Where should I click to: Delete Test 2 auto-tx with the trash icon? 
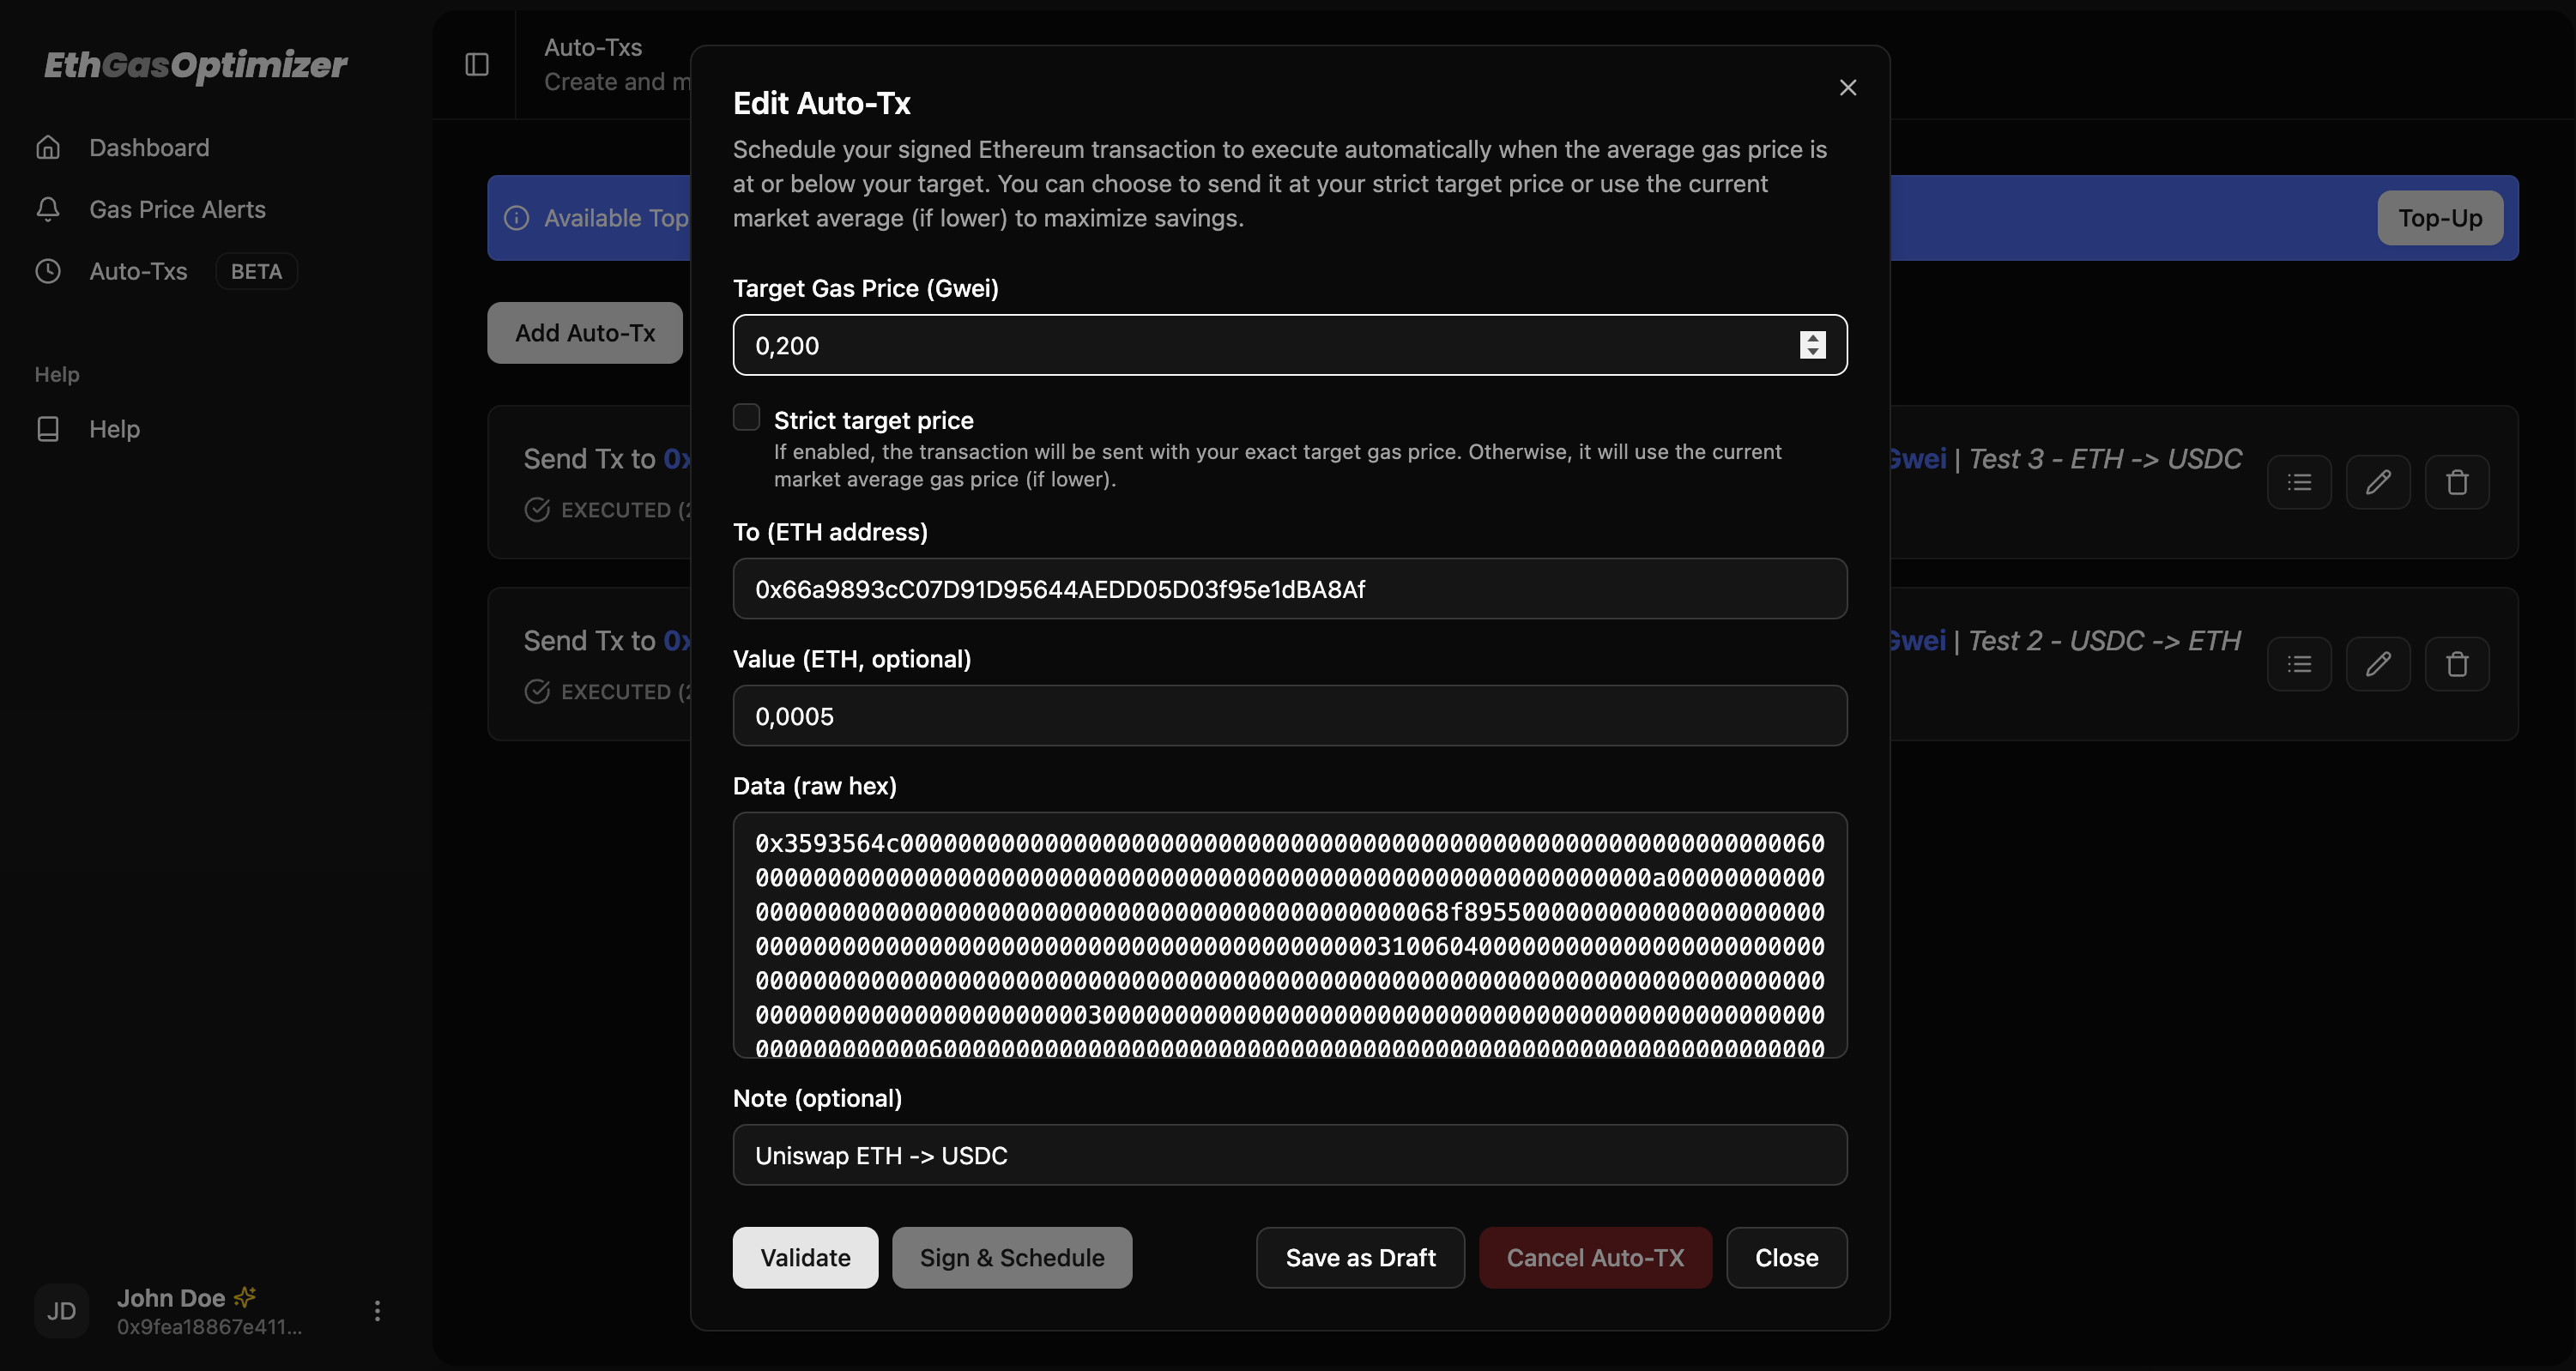2458,664
